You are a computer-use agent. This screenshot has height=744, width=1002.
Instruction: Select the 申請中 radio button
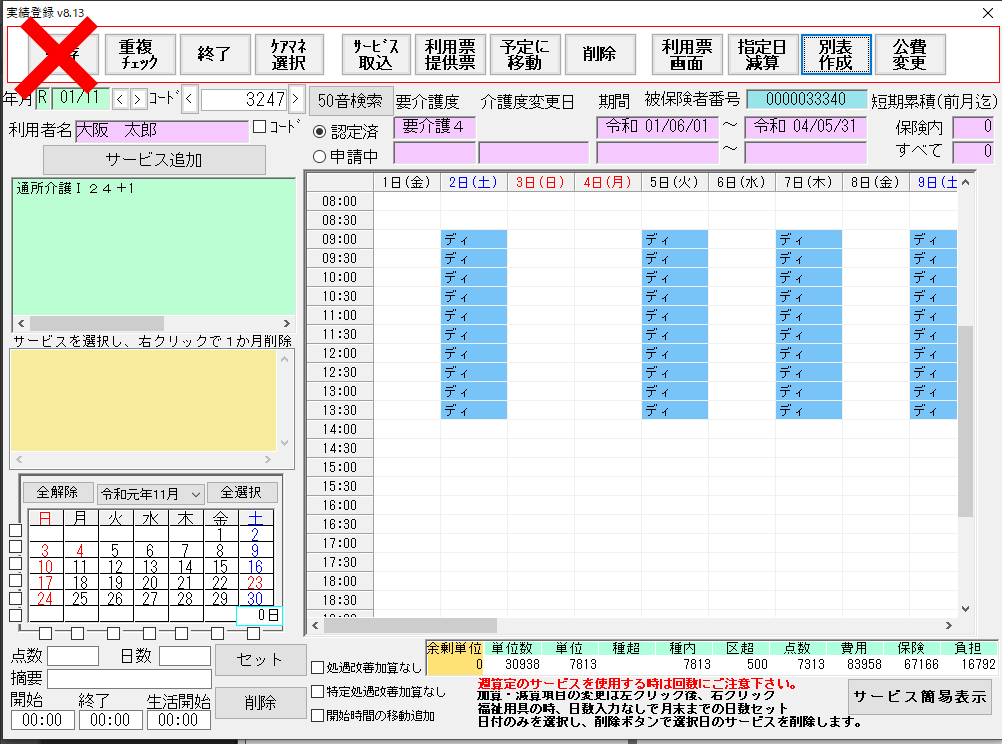click(x=320, y=156)
